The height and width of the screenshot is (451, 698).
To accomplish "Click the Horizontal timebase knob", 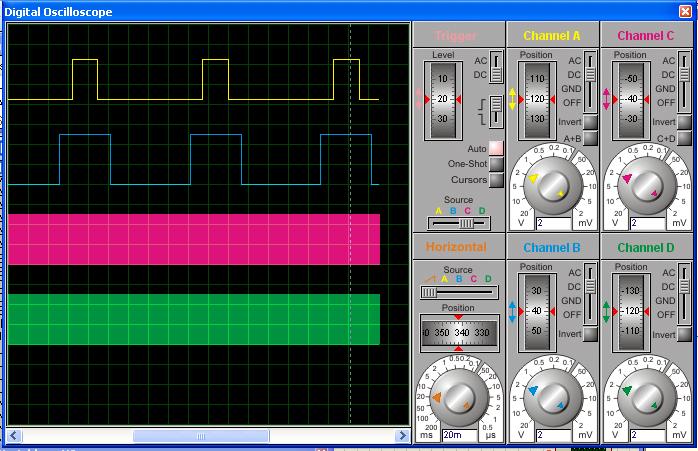I will [459, 397].
